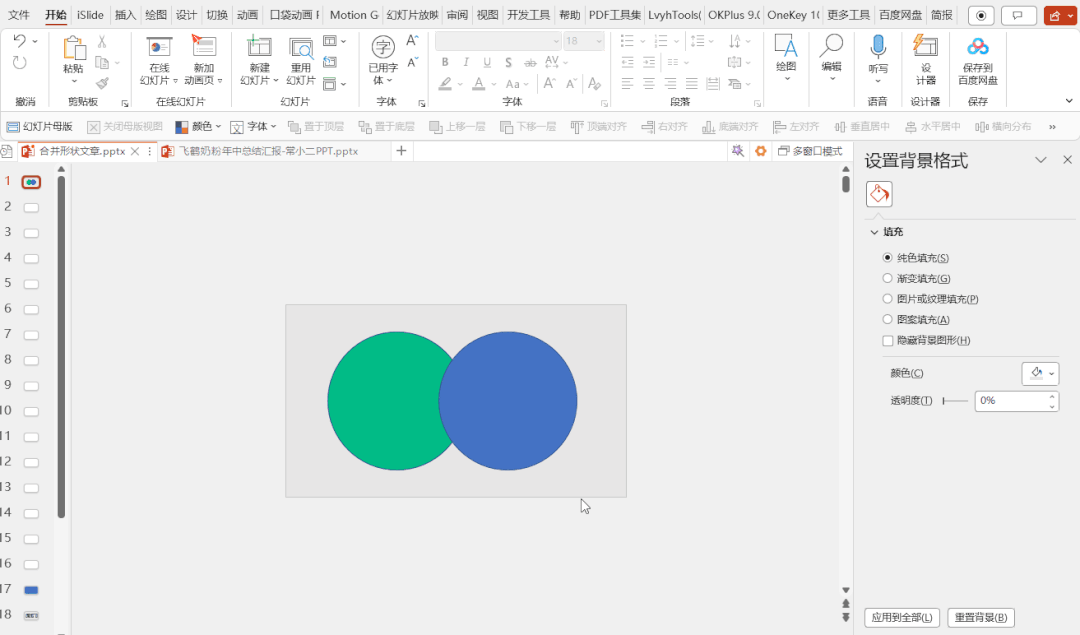Add a new document tab (+)
The image size is (1080, 635).
coord(401,151)
